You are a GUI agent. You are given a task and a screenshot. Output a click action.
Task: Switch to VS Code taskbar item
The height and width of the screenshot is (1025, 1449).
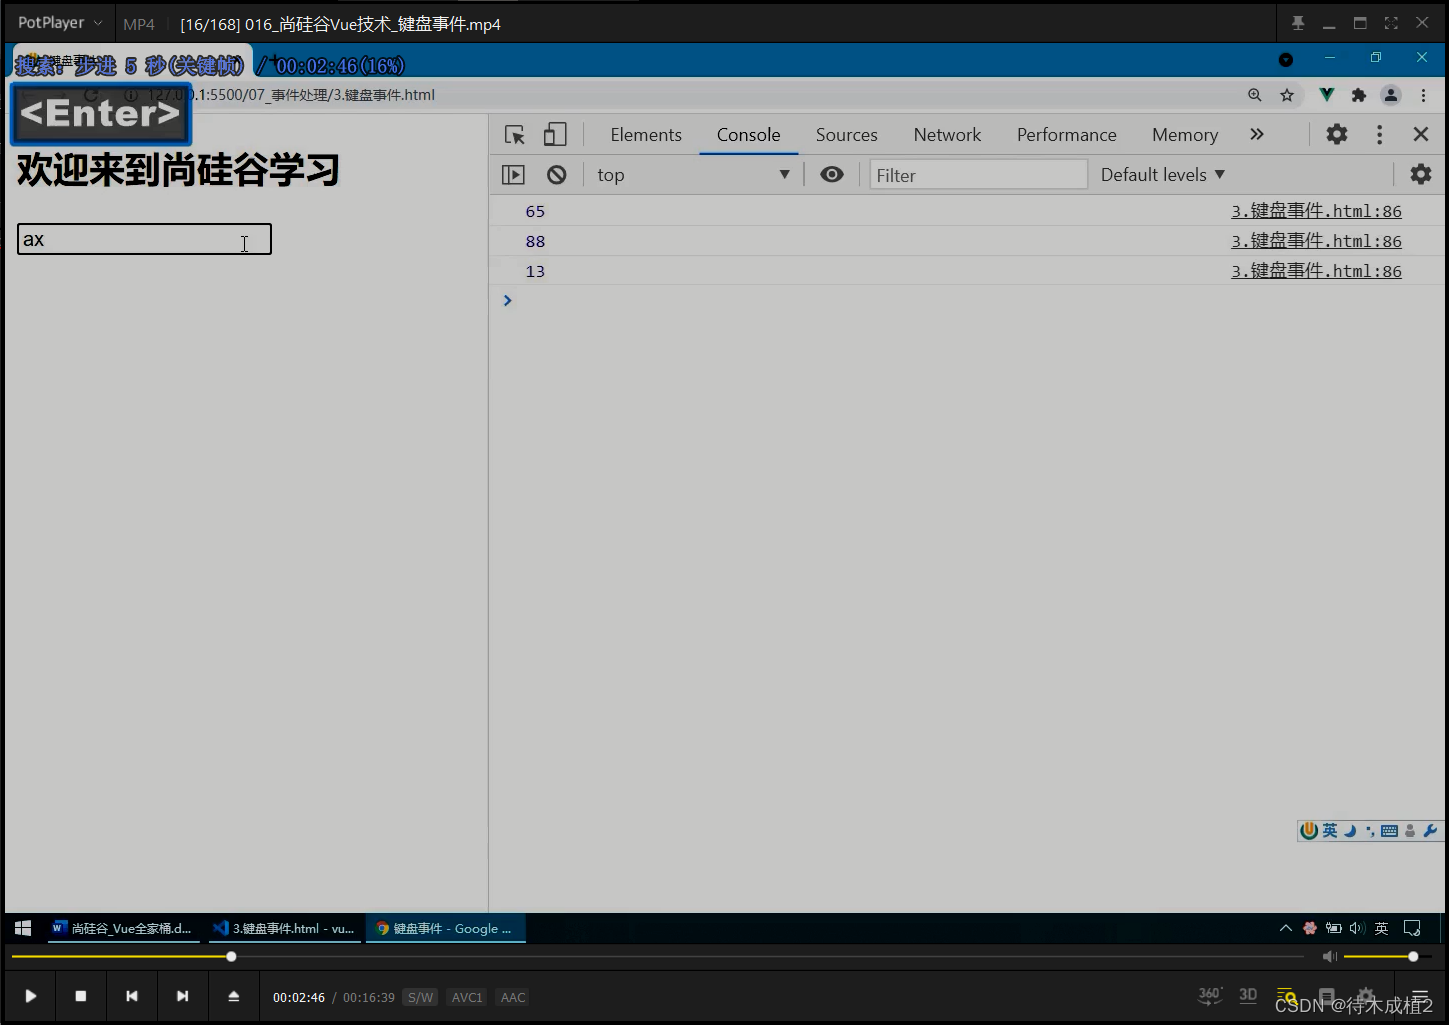pyautogui.click(x=284, y=928)
